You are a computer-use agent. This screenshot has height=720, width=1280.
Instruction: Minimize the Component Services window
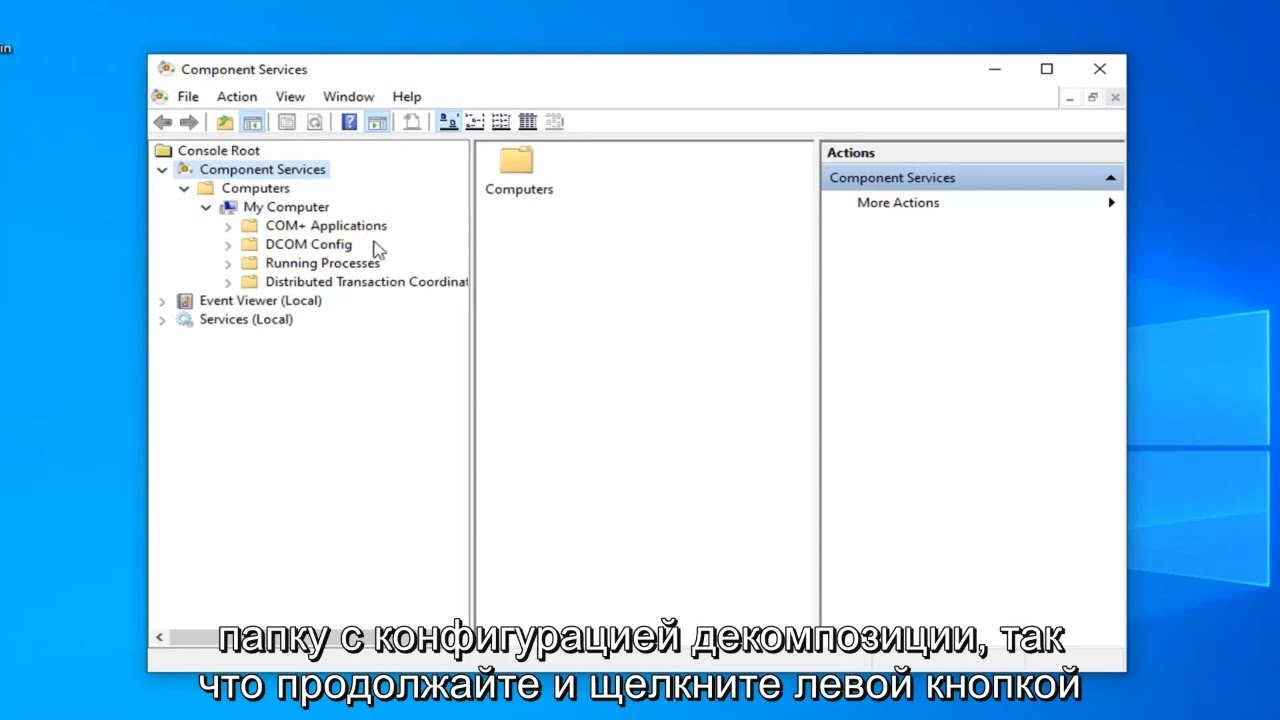click(x=994, y=69)
